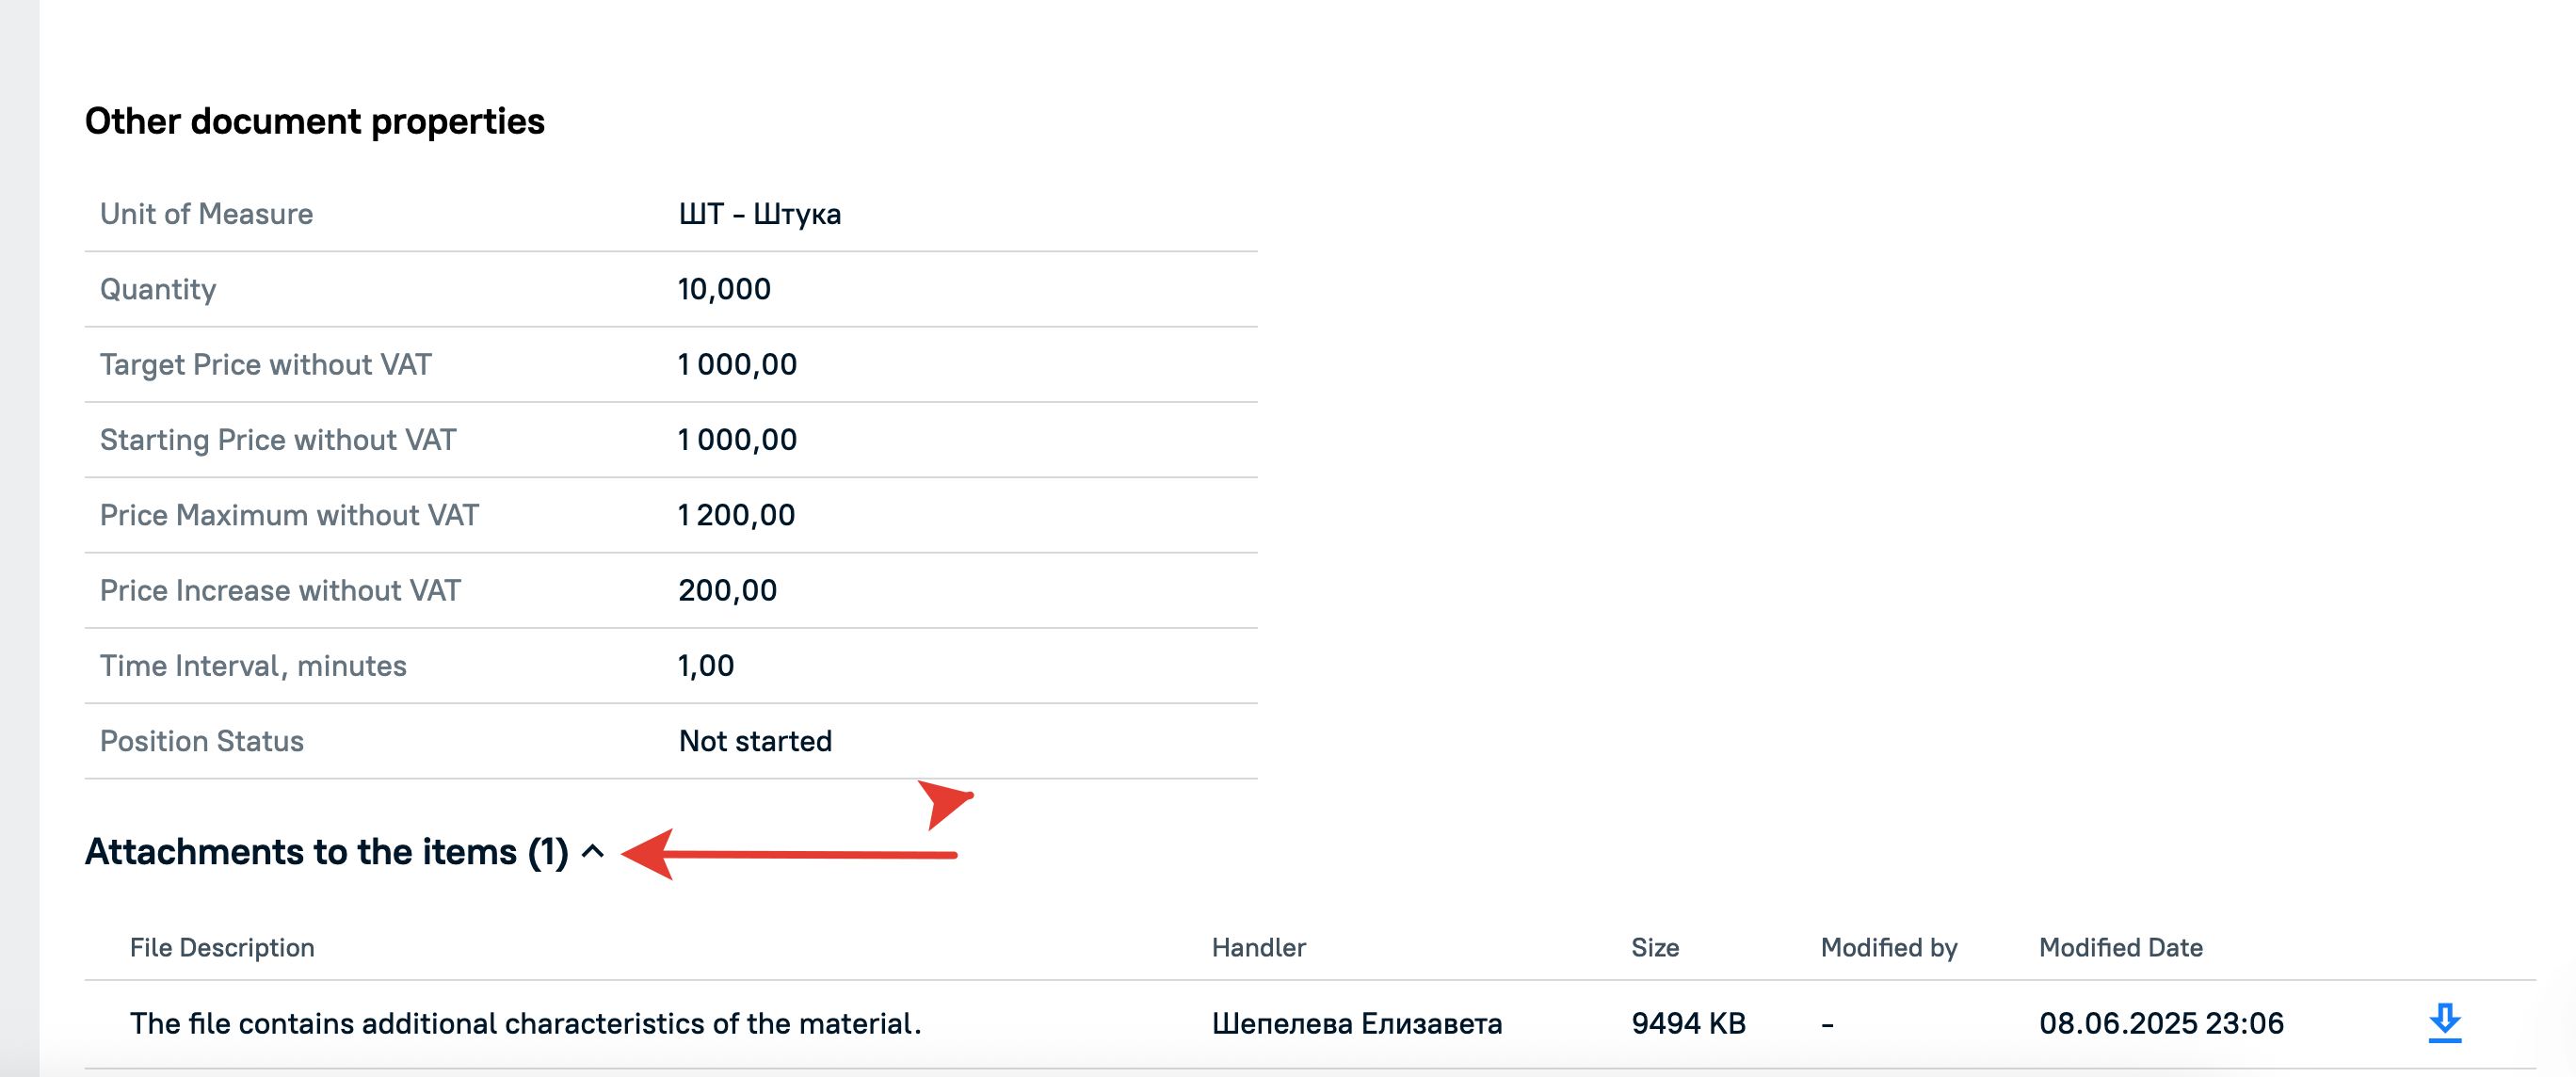Select the Price Maximum without VAT value
The height and width of the screenshot is (1077, 2576).
pos(736,515)
